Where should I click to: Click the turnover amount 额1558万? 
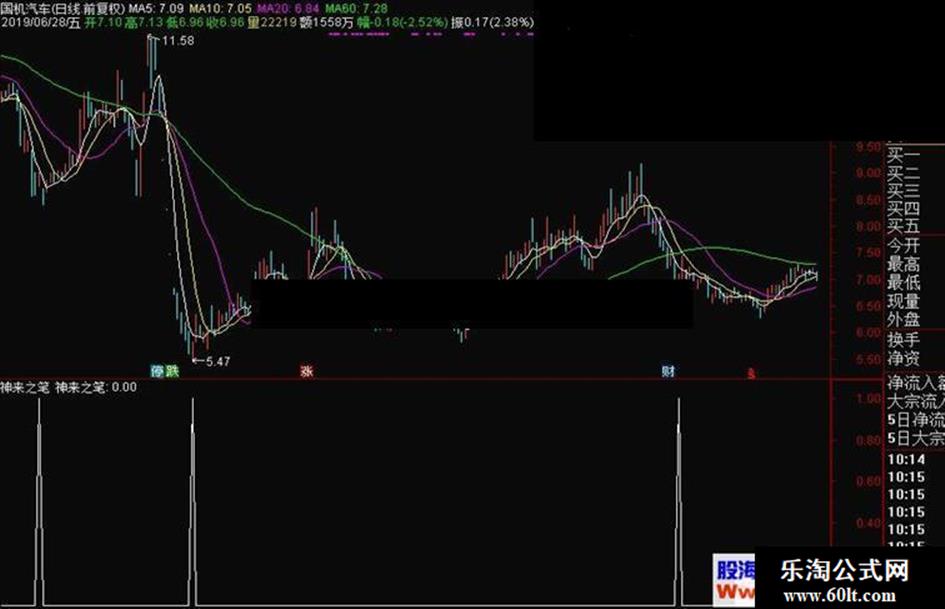pyautogui.click(x=326, y=23)
